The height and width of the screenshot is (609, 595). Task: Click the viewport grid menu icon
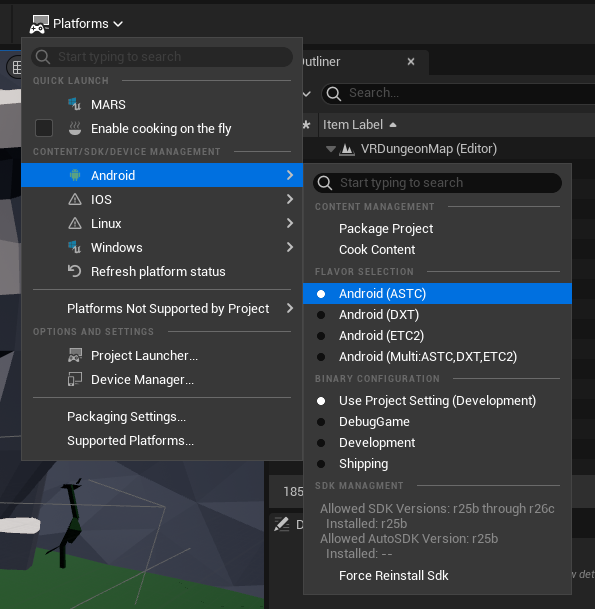(x=16, y=67)
